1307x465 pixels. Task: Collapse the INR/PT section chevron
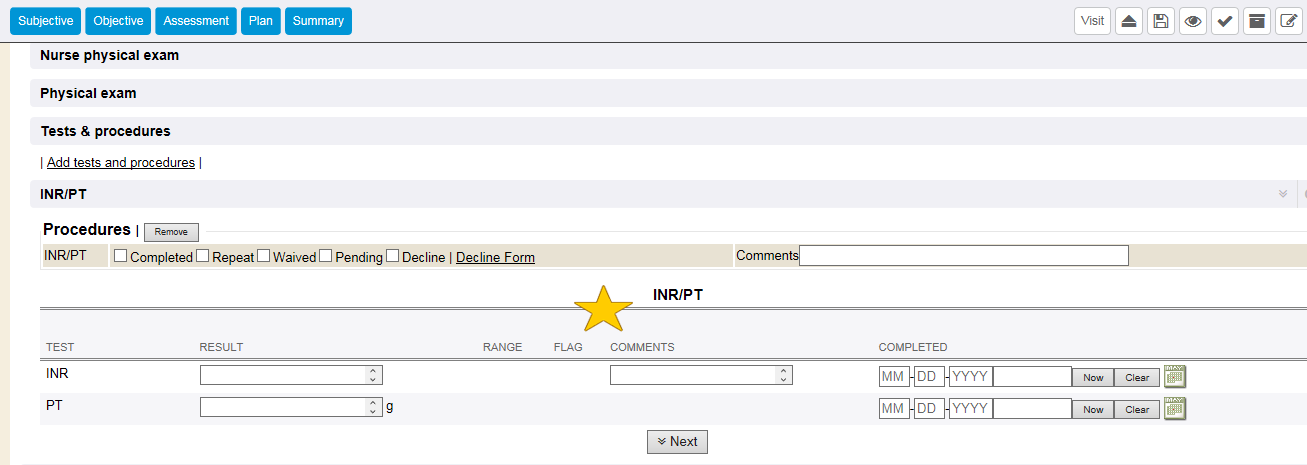click(x=1283, y=194)
